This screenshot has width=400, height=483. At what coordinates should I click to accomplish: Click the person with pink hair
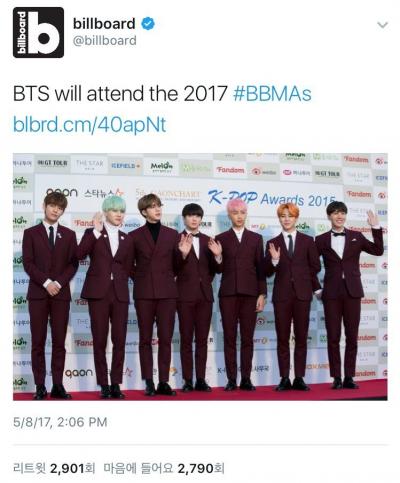click(x=239, y=295)
